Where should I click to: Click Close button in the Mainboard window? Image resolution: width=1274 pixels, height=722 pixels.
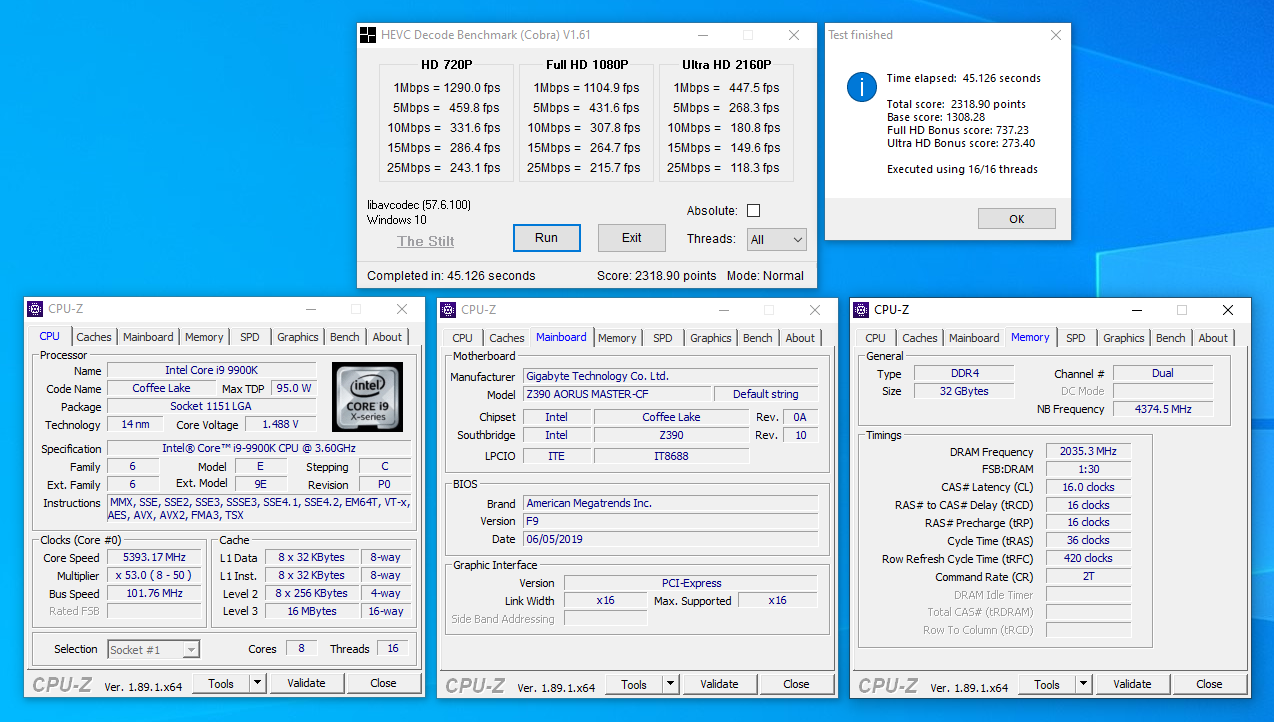click(x=796, y=684)
